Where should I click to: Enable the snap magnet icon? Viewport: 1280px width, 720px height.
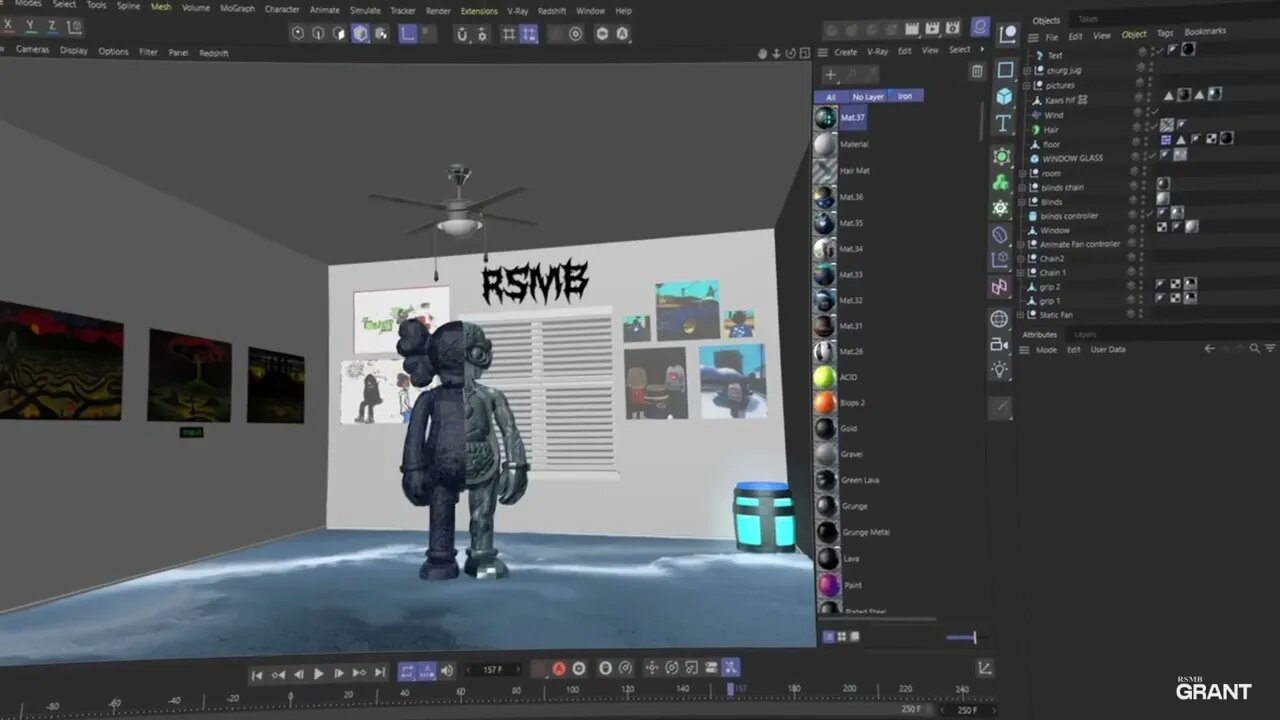(462, 34)
